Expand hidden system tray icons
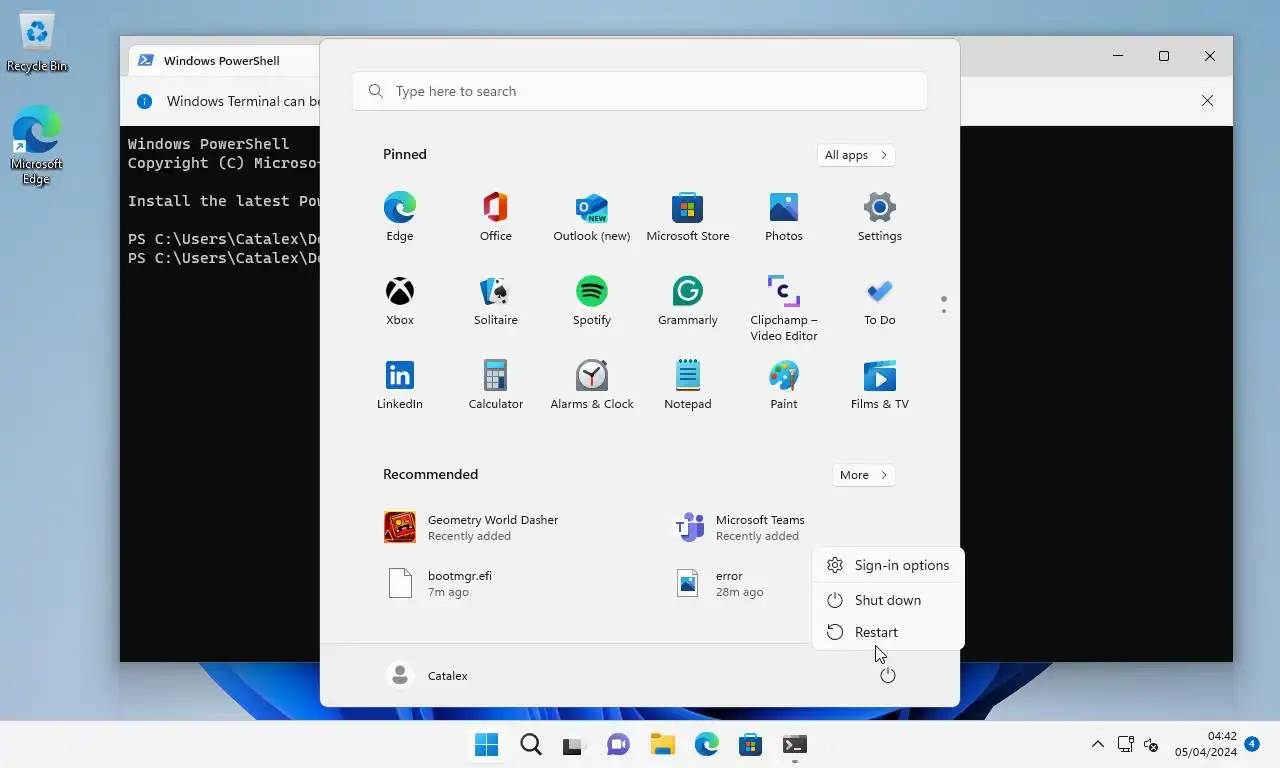 pos(1098,745)
